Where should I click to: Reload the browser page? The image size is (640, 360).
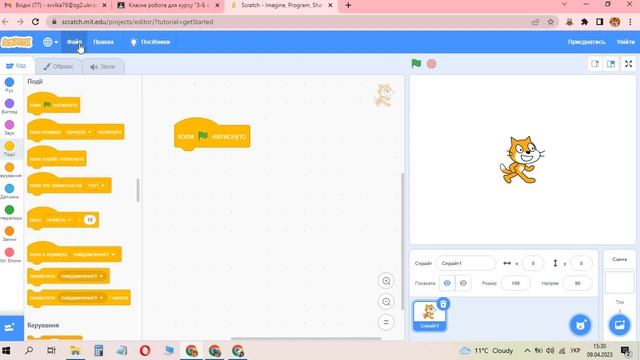(36, 22)
